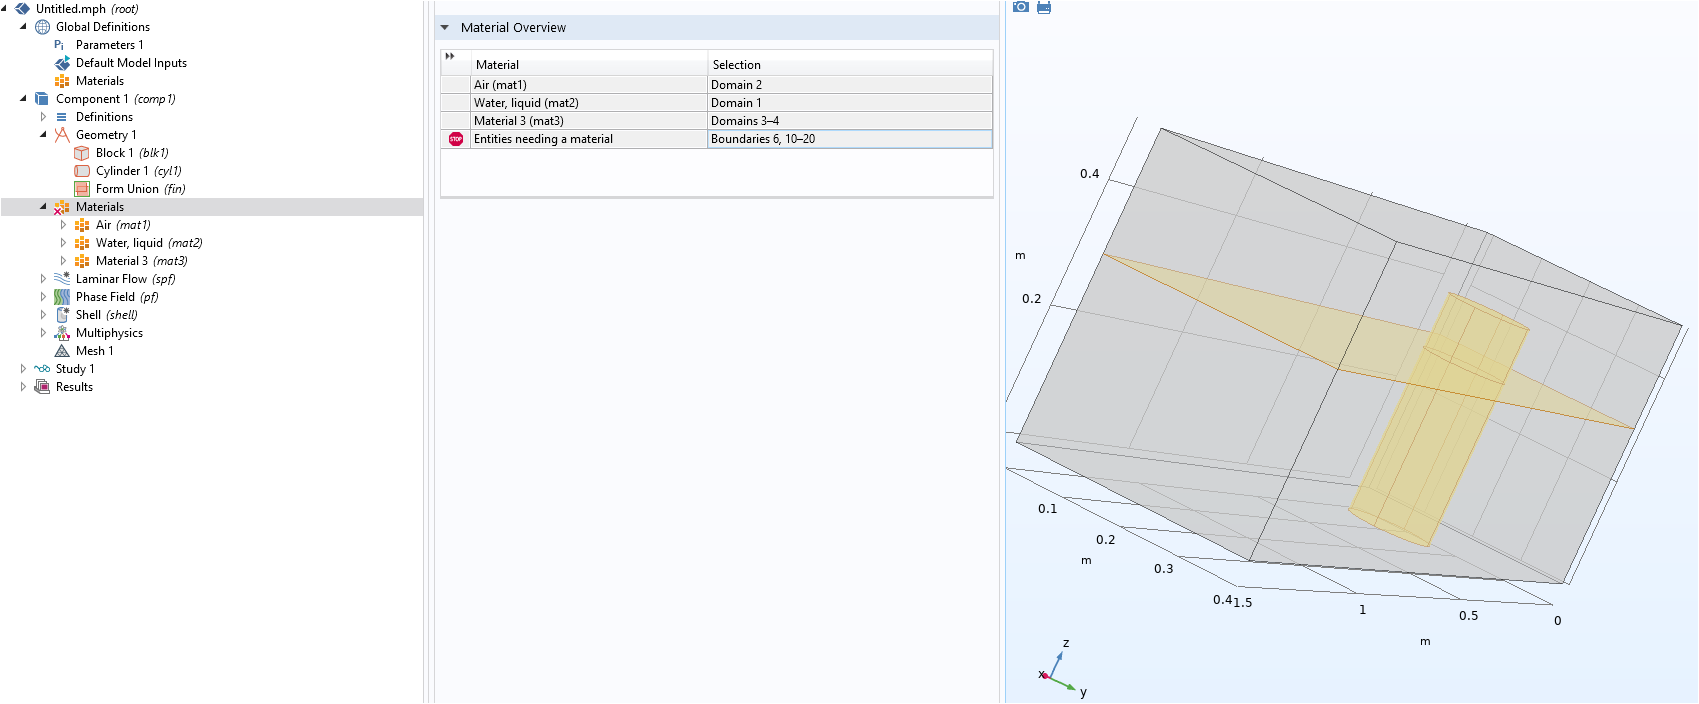Click the Mesh 1 node icon

[x=62, y=351]
